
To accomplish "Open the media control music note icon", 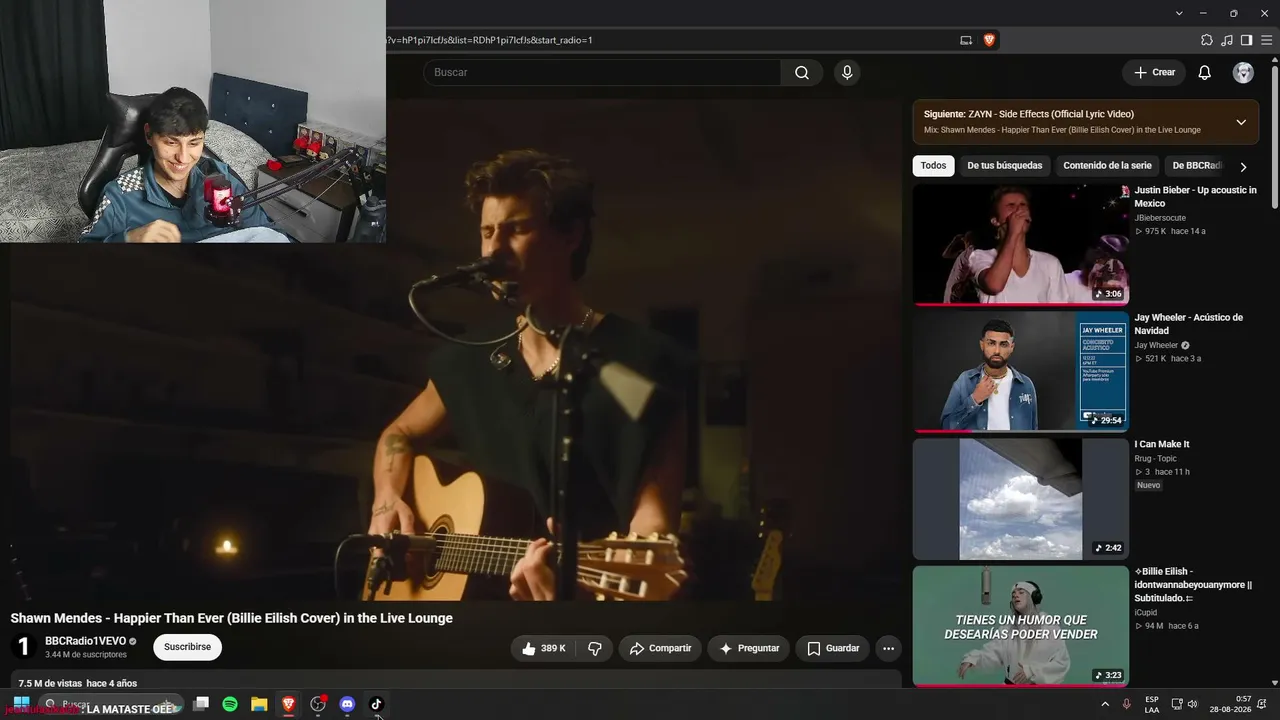I will pyautogui.click(x=1227, y=40).
